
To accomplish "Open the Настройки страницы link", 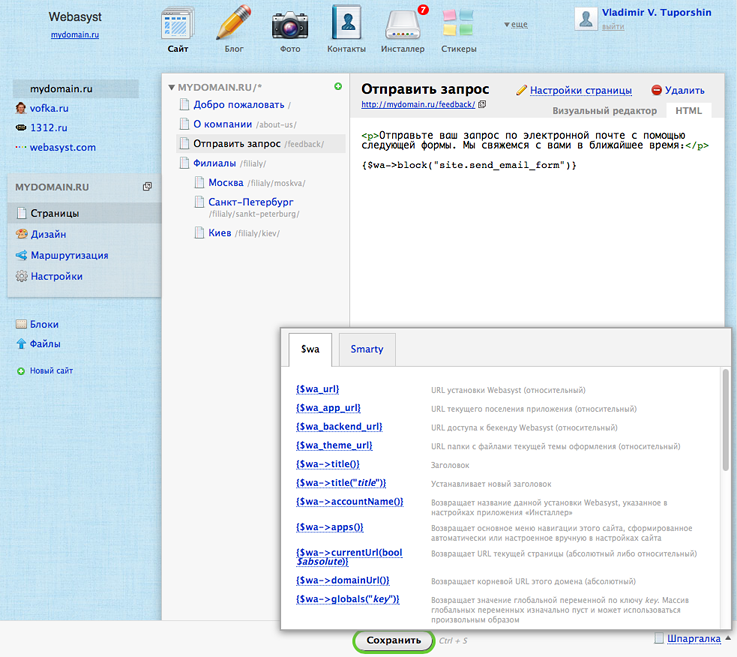I will 580,90.
